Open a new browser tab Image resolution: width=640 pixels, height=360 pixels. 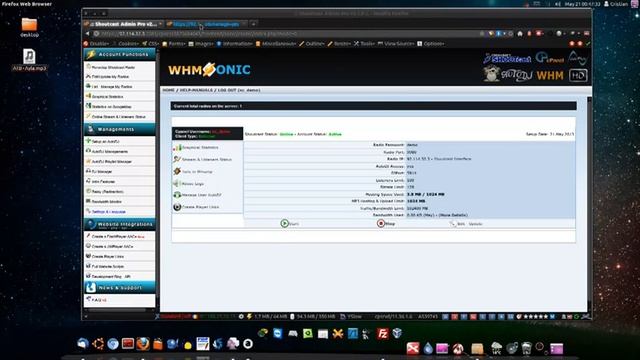coord(253,24)
